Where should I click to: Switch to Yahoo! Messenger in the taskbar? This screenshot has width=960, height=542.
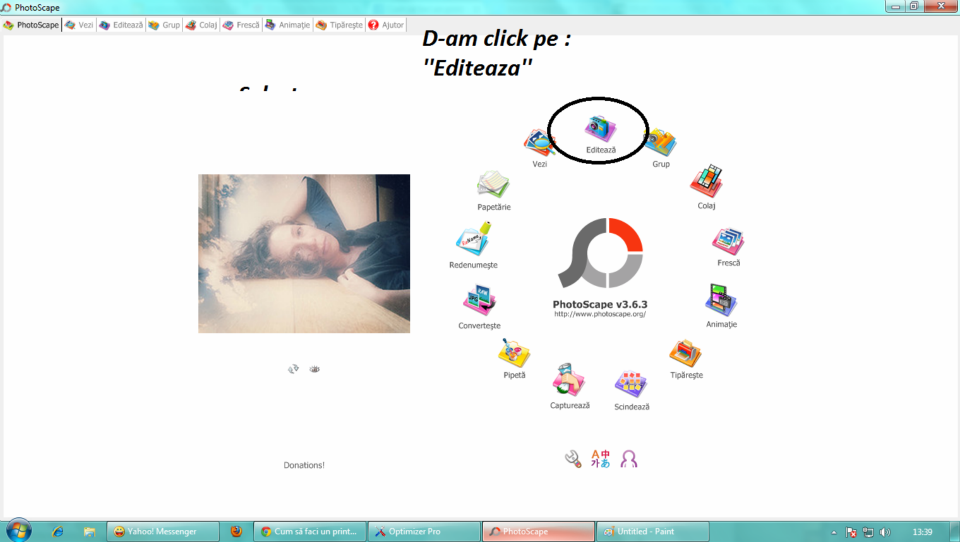click(163, 532)
